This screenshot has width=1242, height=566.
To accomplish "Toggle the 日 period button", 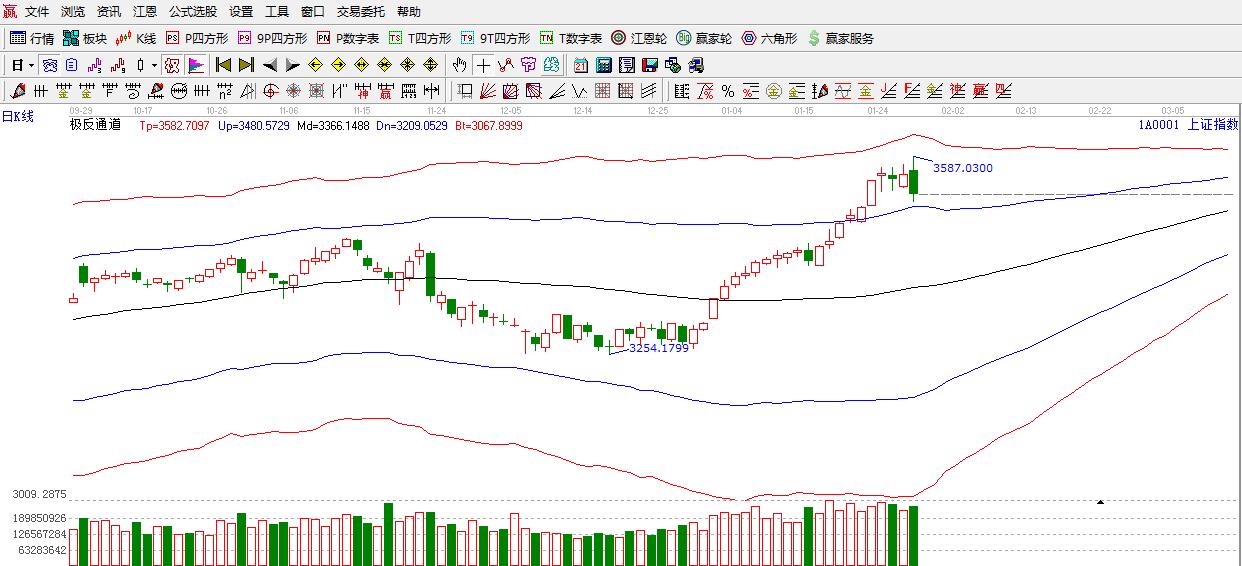I will [17, 66].
